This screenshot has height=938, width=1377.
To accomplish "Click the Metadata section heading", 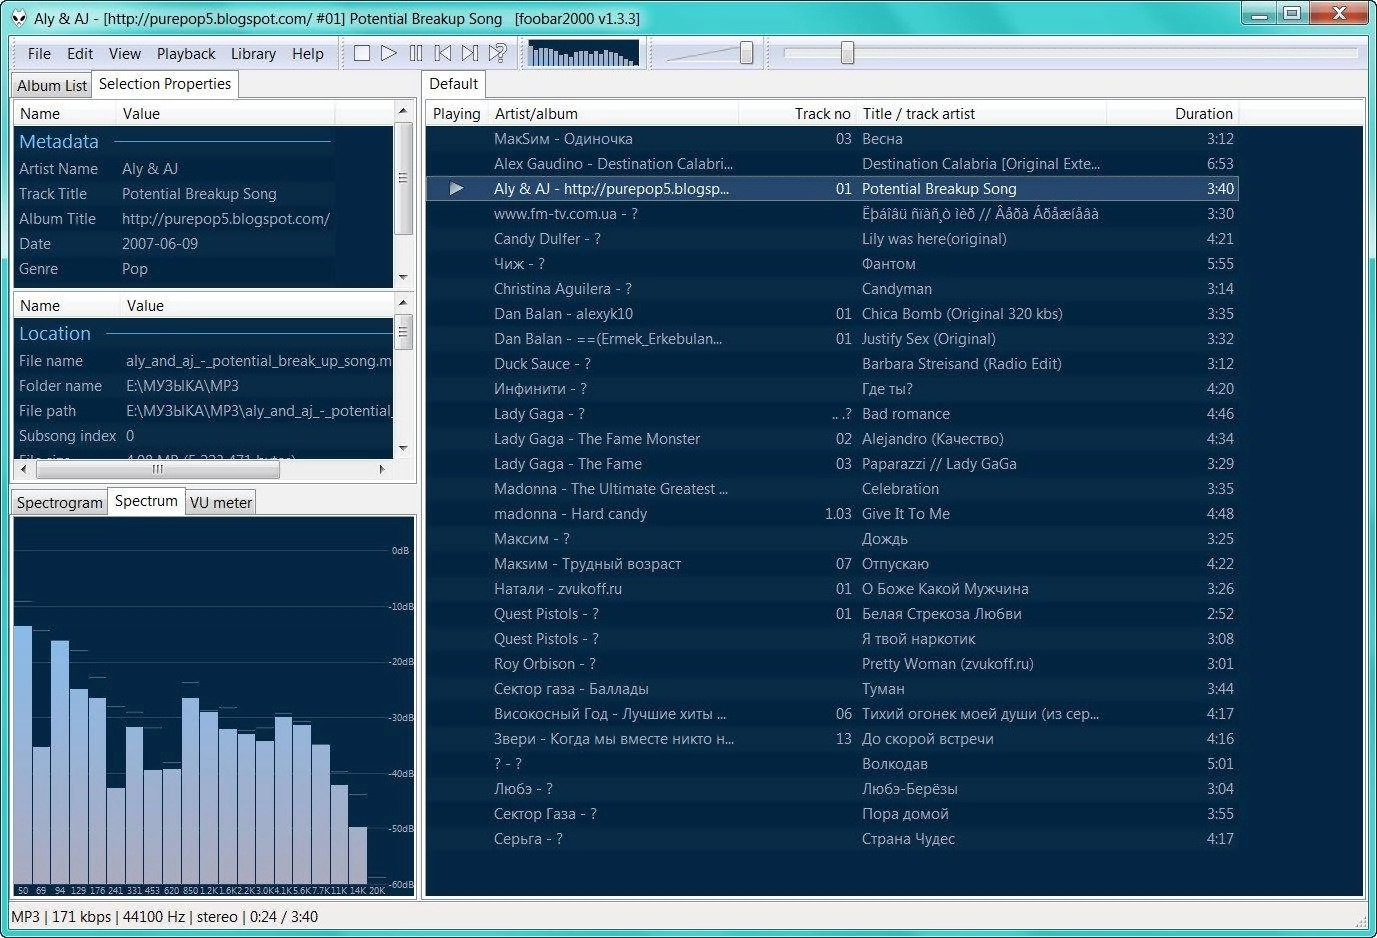I will [x=59, y=142].
